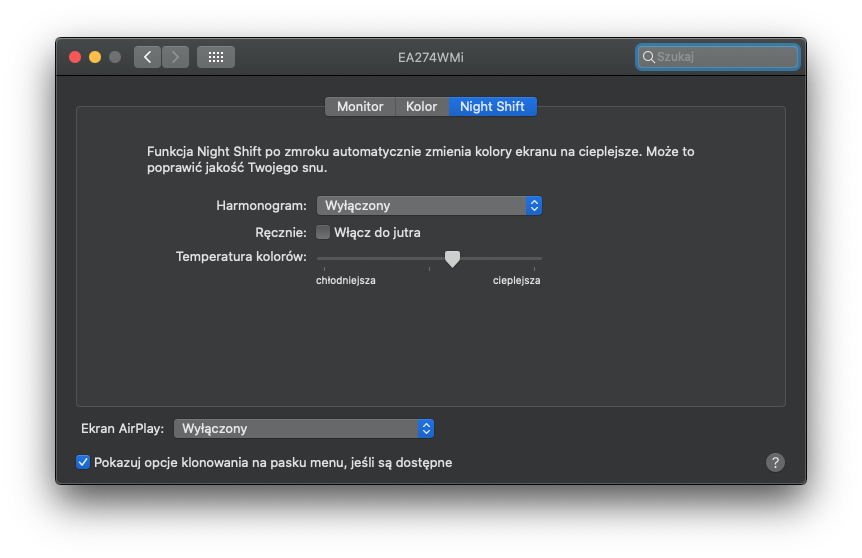This screenshot has height=558, width=862.
Task: Click the chłodniejsza end of temperature slider
Action: coord(319,258)
